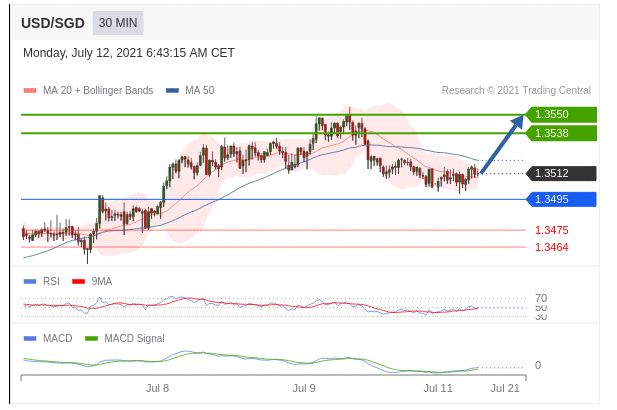
Task: Click the red 9MA legend swatch
Action: (79, 281)
